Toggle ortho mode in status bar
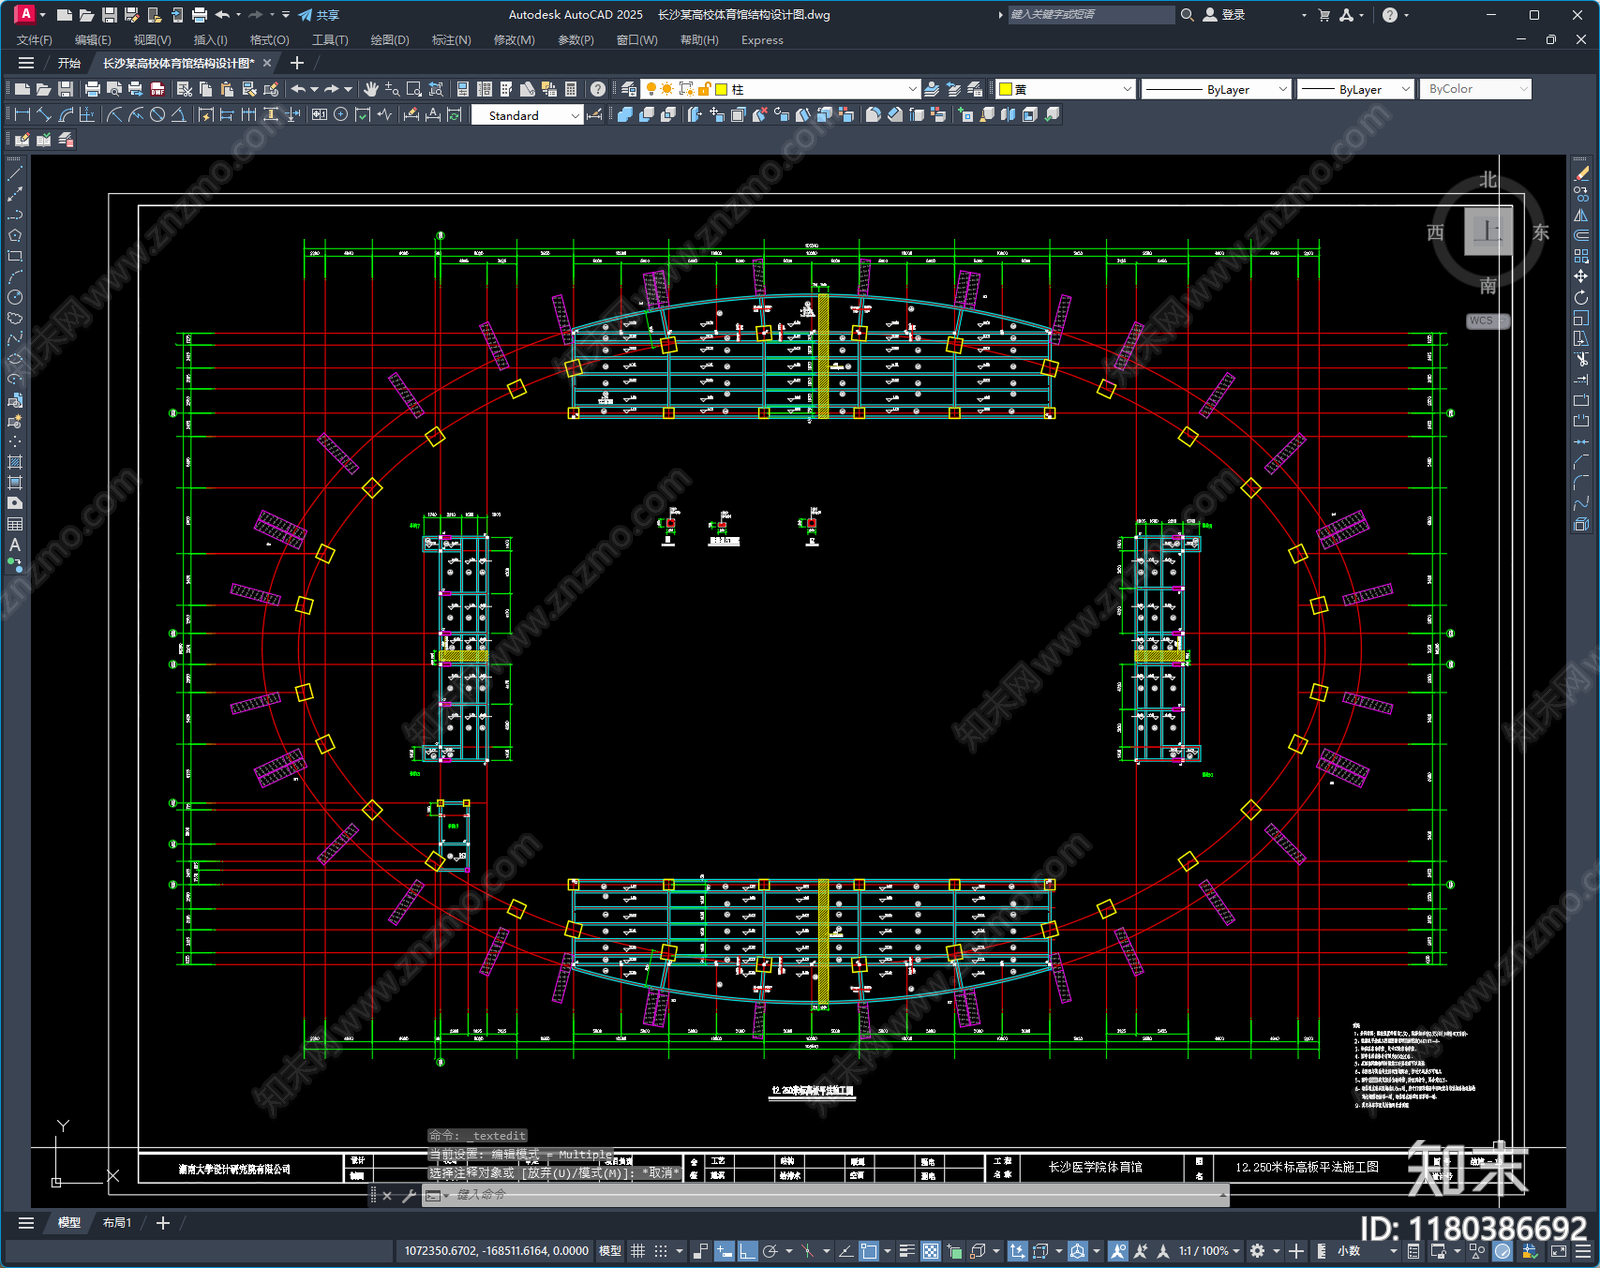Viewport: 1600px width, 1268px height. click(748, 1251)
